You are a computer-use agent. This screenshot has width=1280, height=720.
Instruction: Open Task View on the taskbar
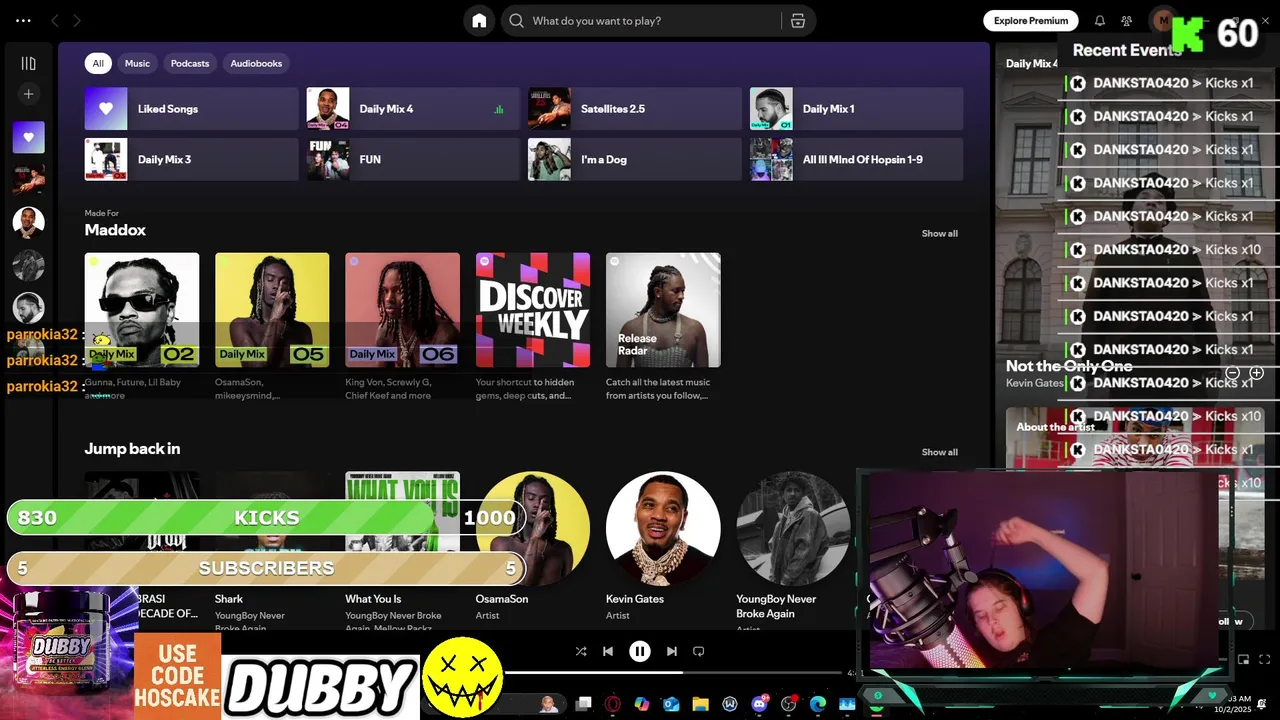coord(584,704)
